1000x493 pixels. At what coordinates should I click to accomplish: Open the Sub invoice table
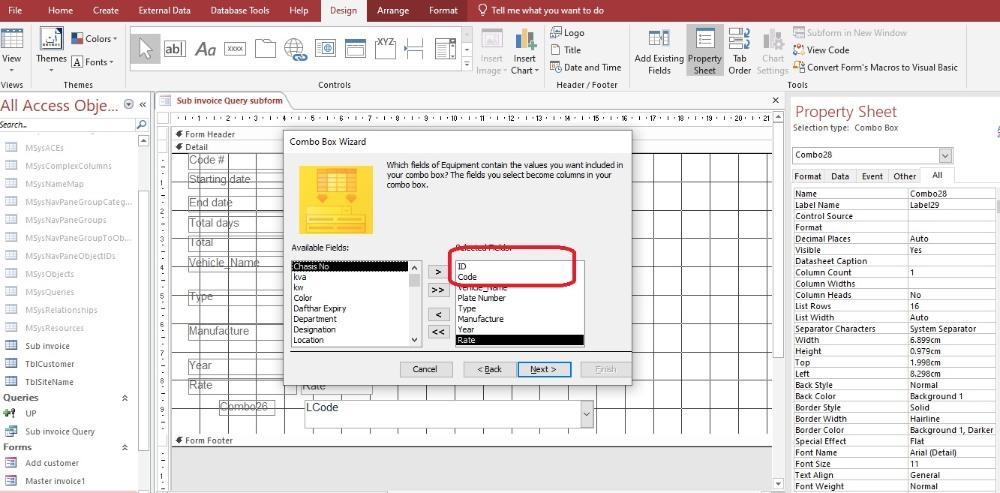point(47,346)
